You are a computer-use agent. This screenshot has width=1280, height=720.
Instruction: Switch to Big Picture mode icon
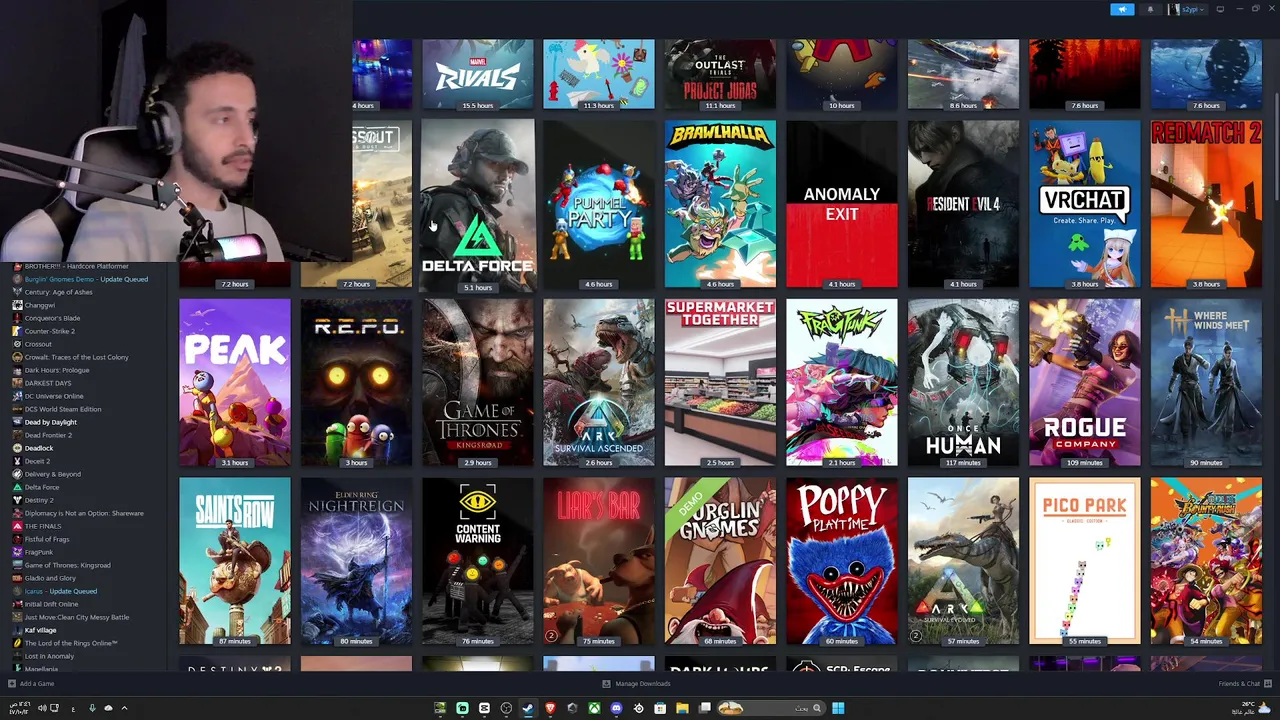coord(1220,9)
